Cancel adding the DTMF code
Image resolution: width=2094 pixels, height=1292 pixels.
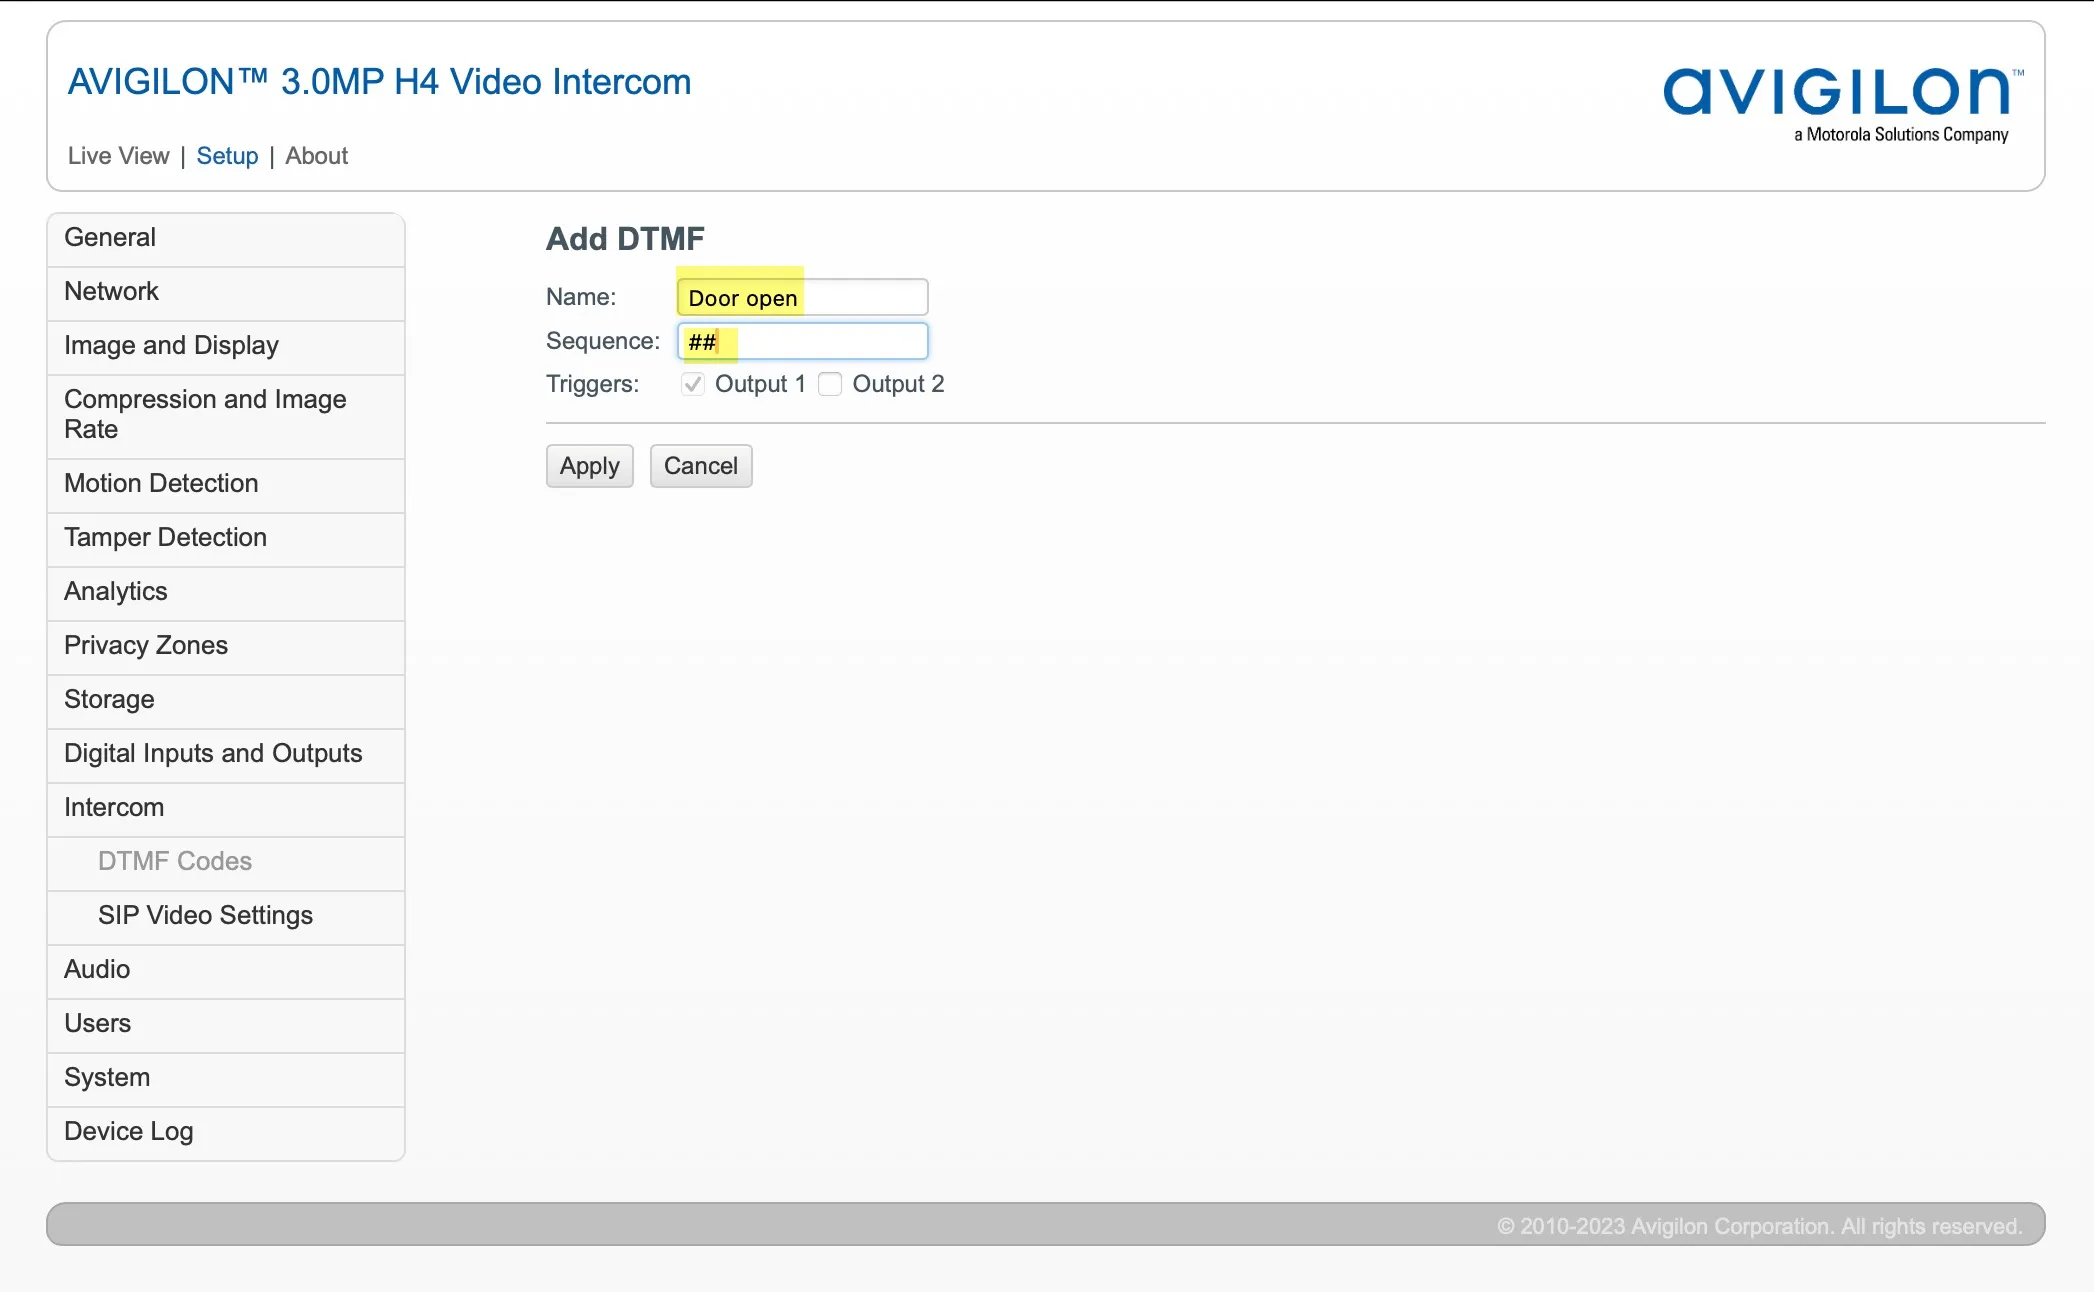[x=701, y=466]
